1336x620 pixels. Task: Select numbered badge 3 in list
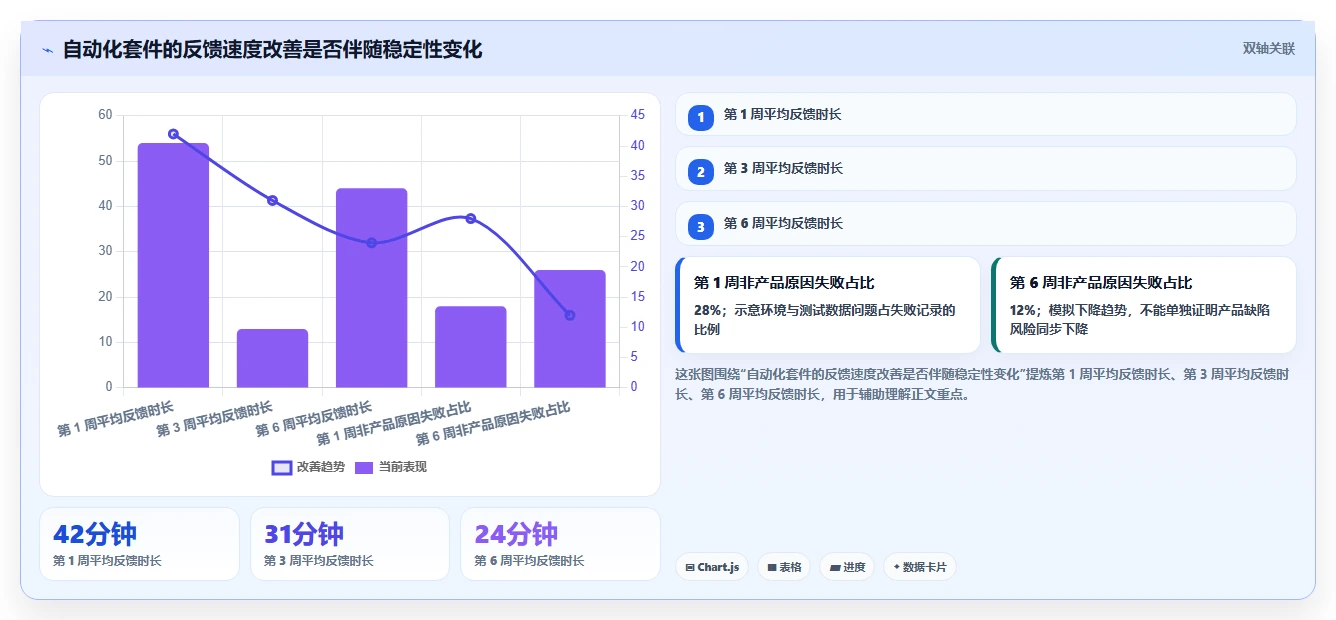click(x=701, y=226)
